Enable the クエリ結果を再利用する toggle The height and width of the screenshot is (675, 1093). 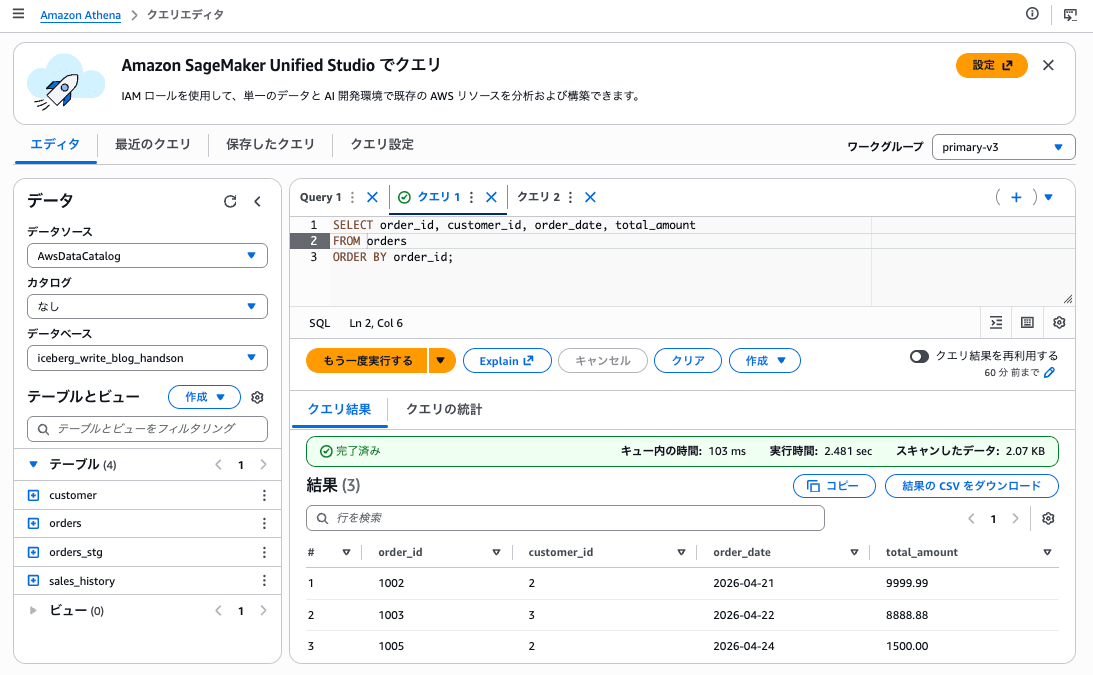[919, 355]
